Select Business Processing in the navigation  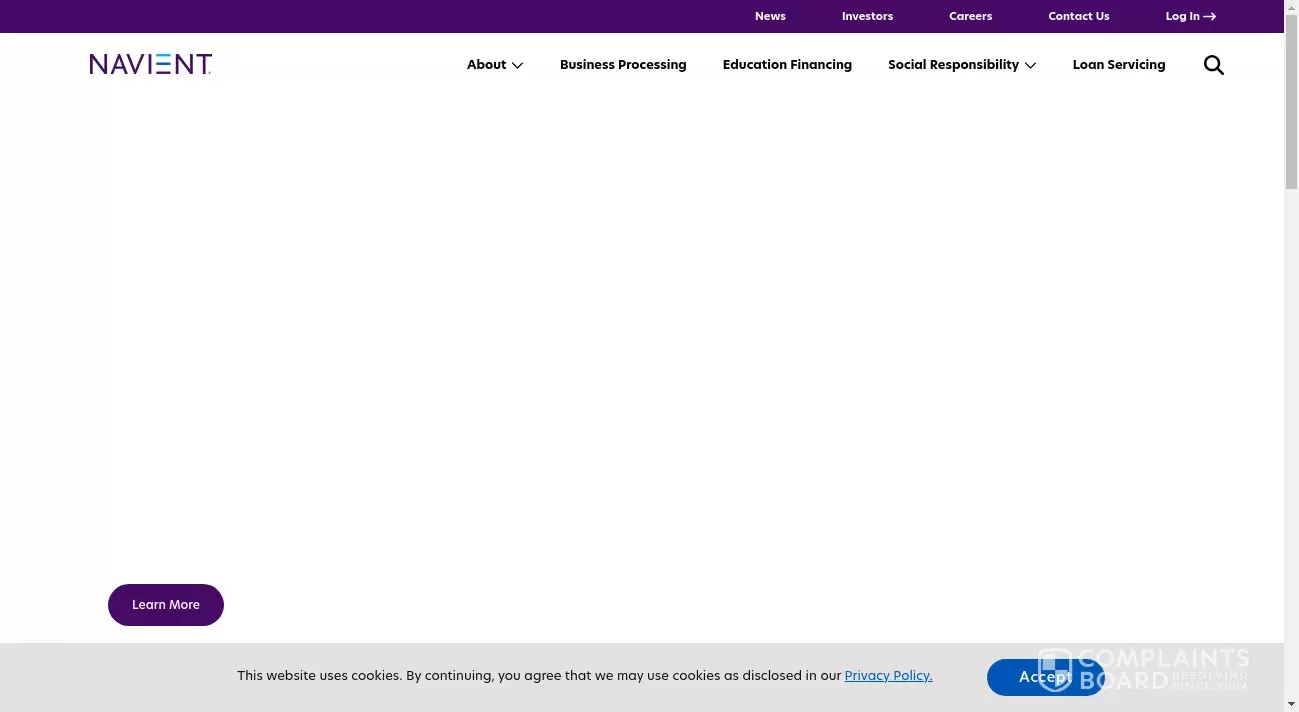pyautogui.click(x=623, y=64)
